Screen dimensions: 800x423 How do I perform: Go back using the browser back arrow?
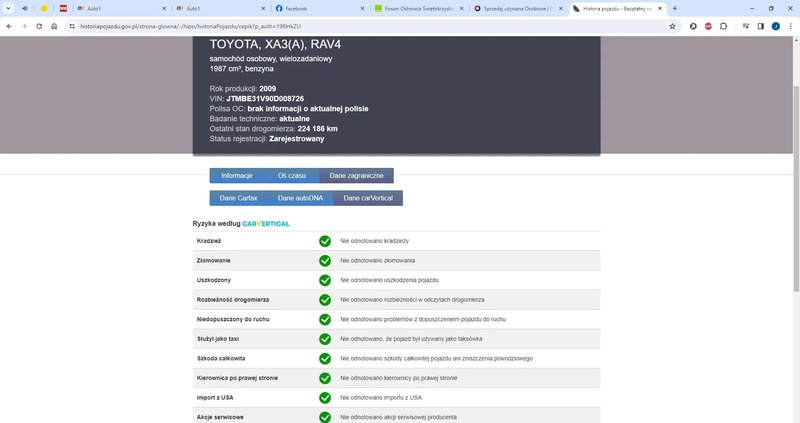[9, 26]
